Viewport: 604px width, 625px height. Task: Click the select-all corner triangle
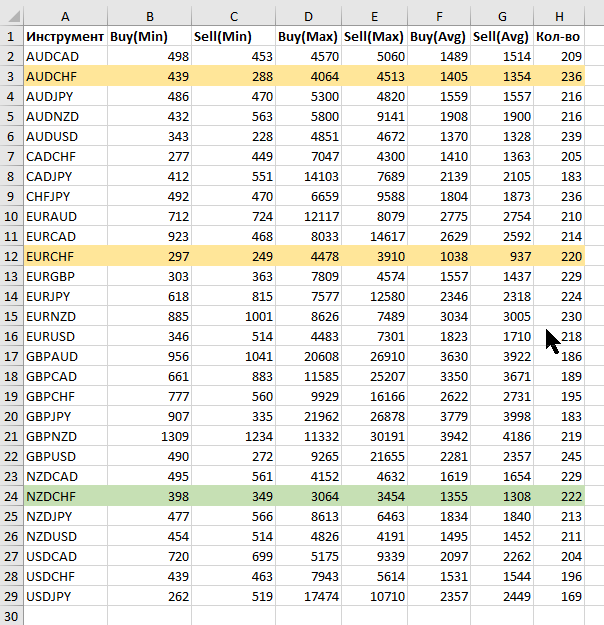point(12,16)
